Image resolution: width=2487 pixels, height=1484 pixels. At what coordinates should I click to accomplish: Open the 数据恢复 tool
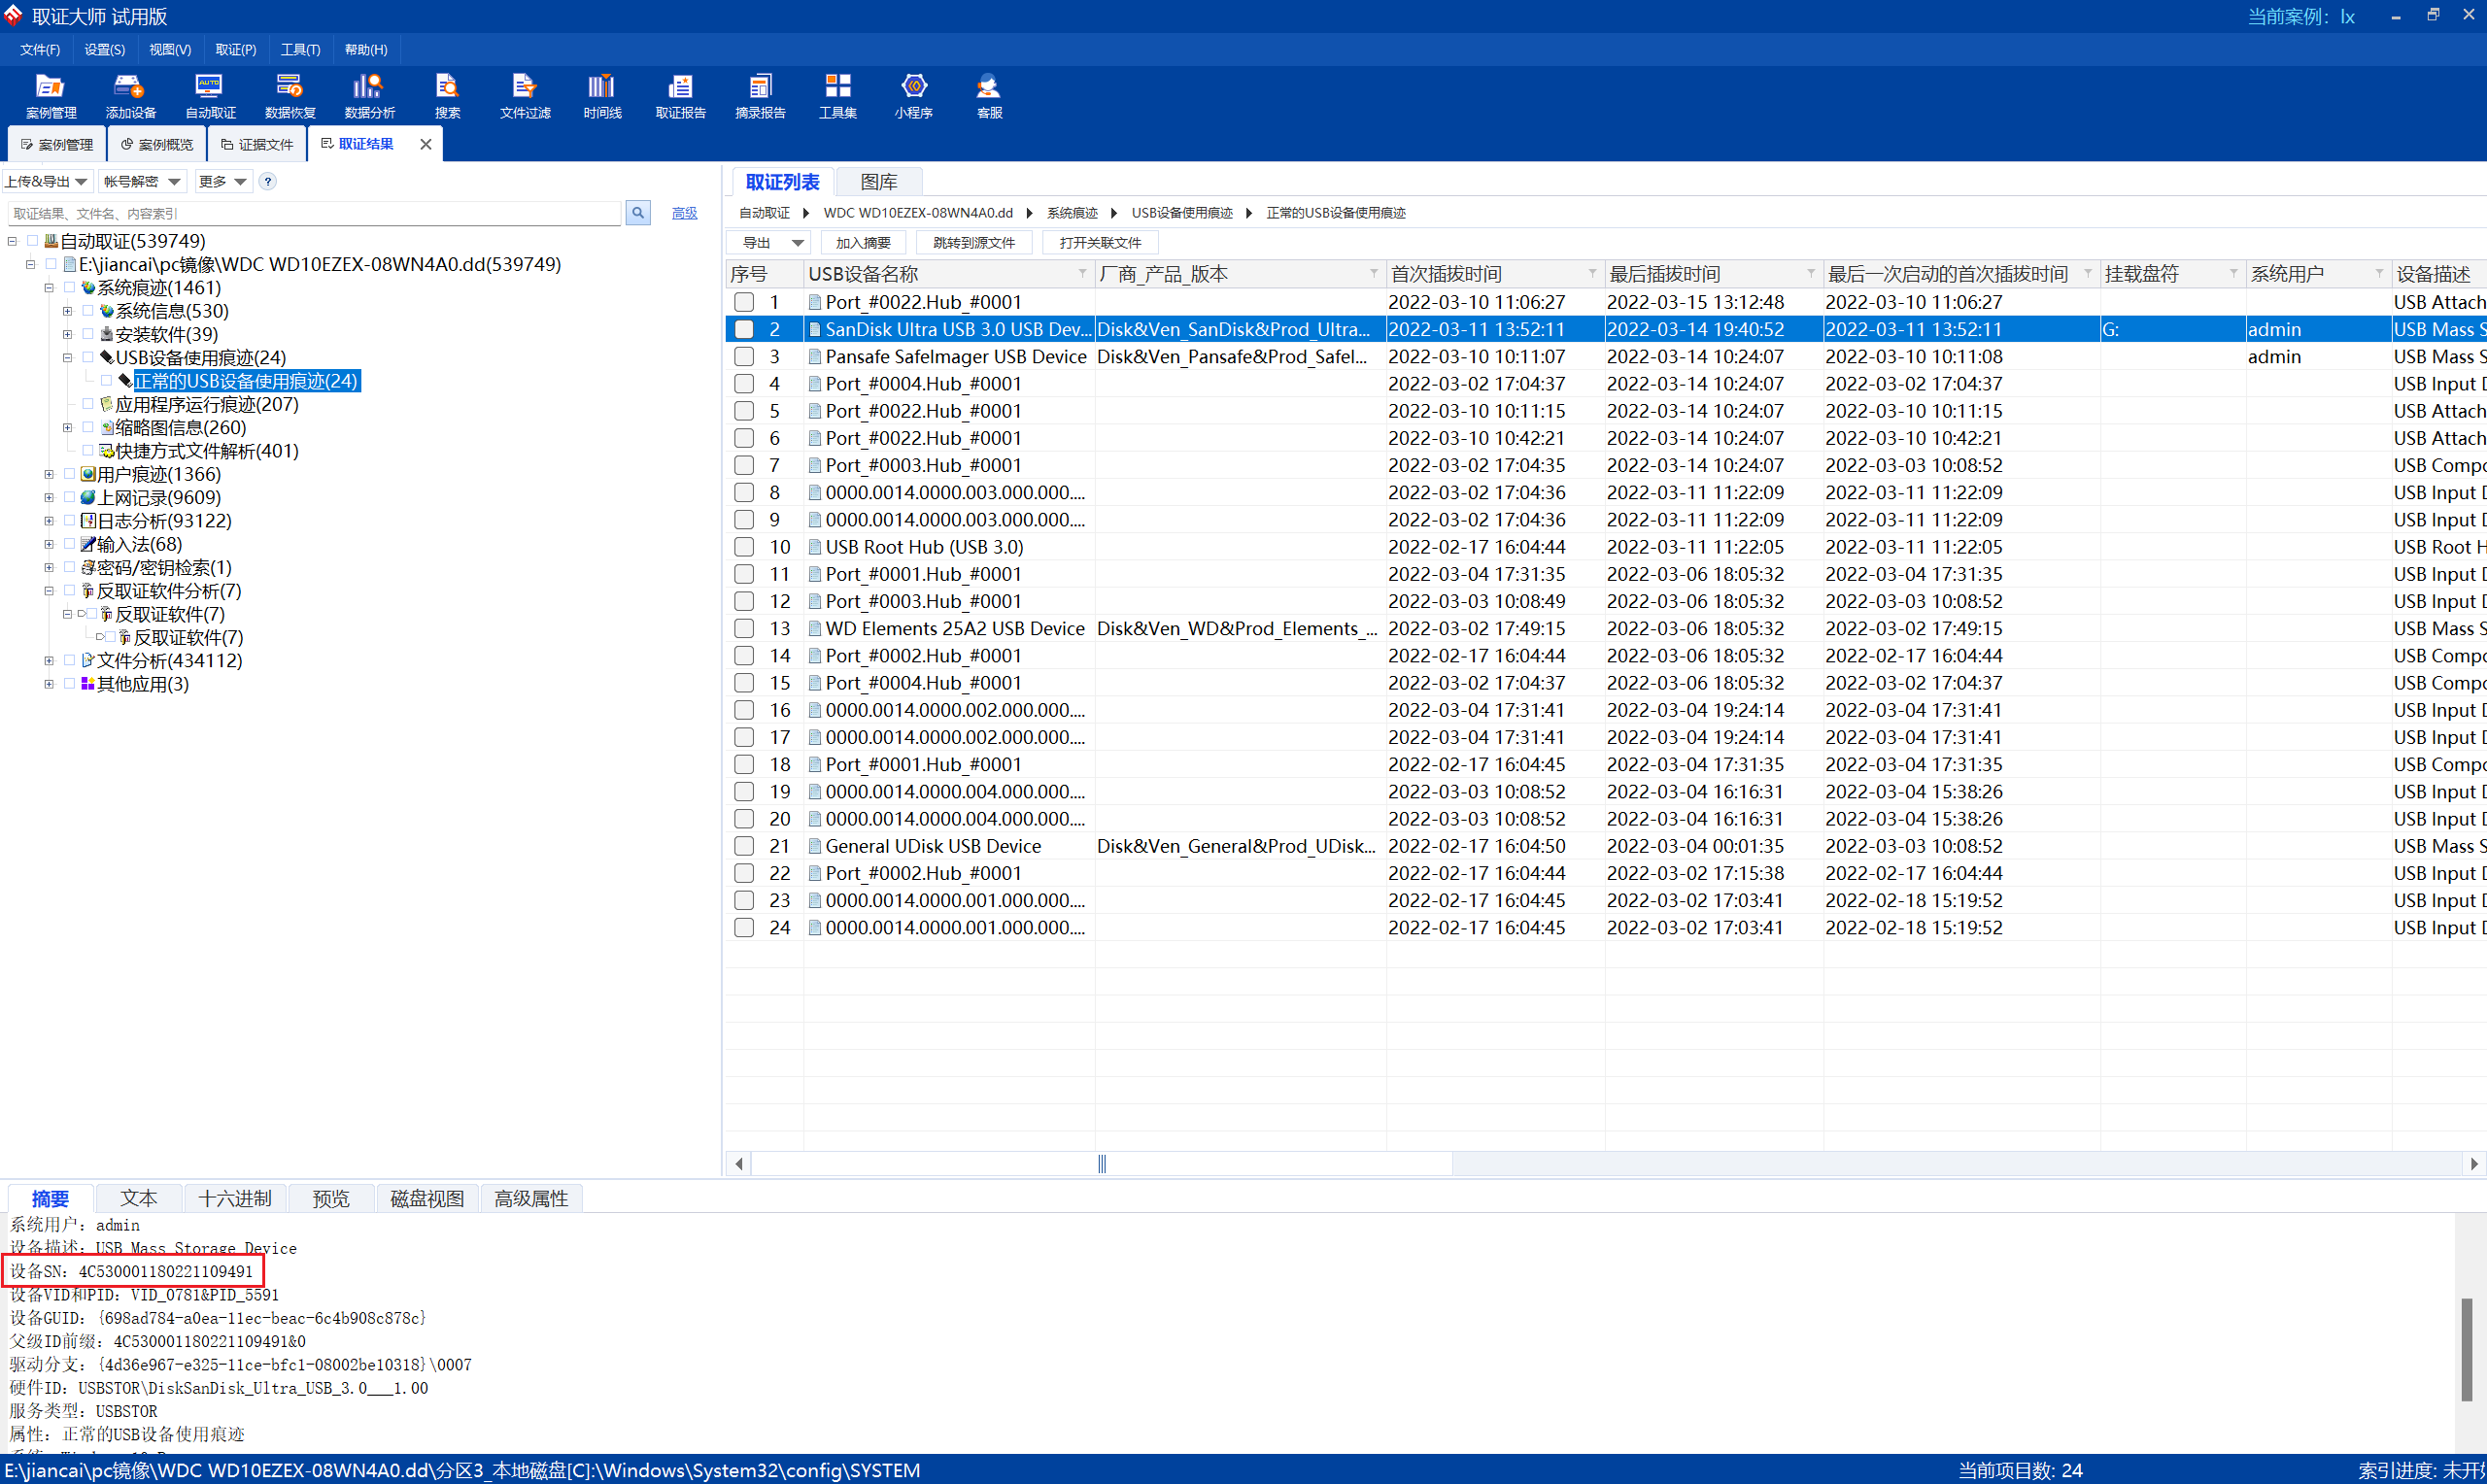(x=290, y=97)
